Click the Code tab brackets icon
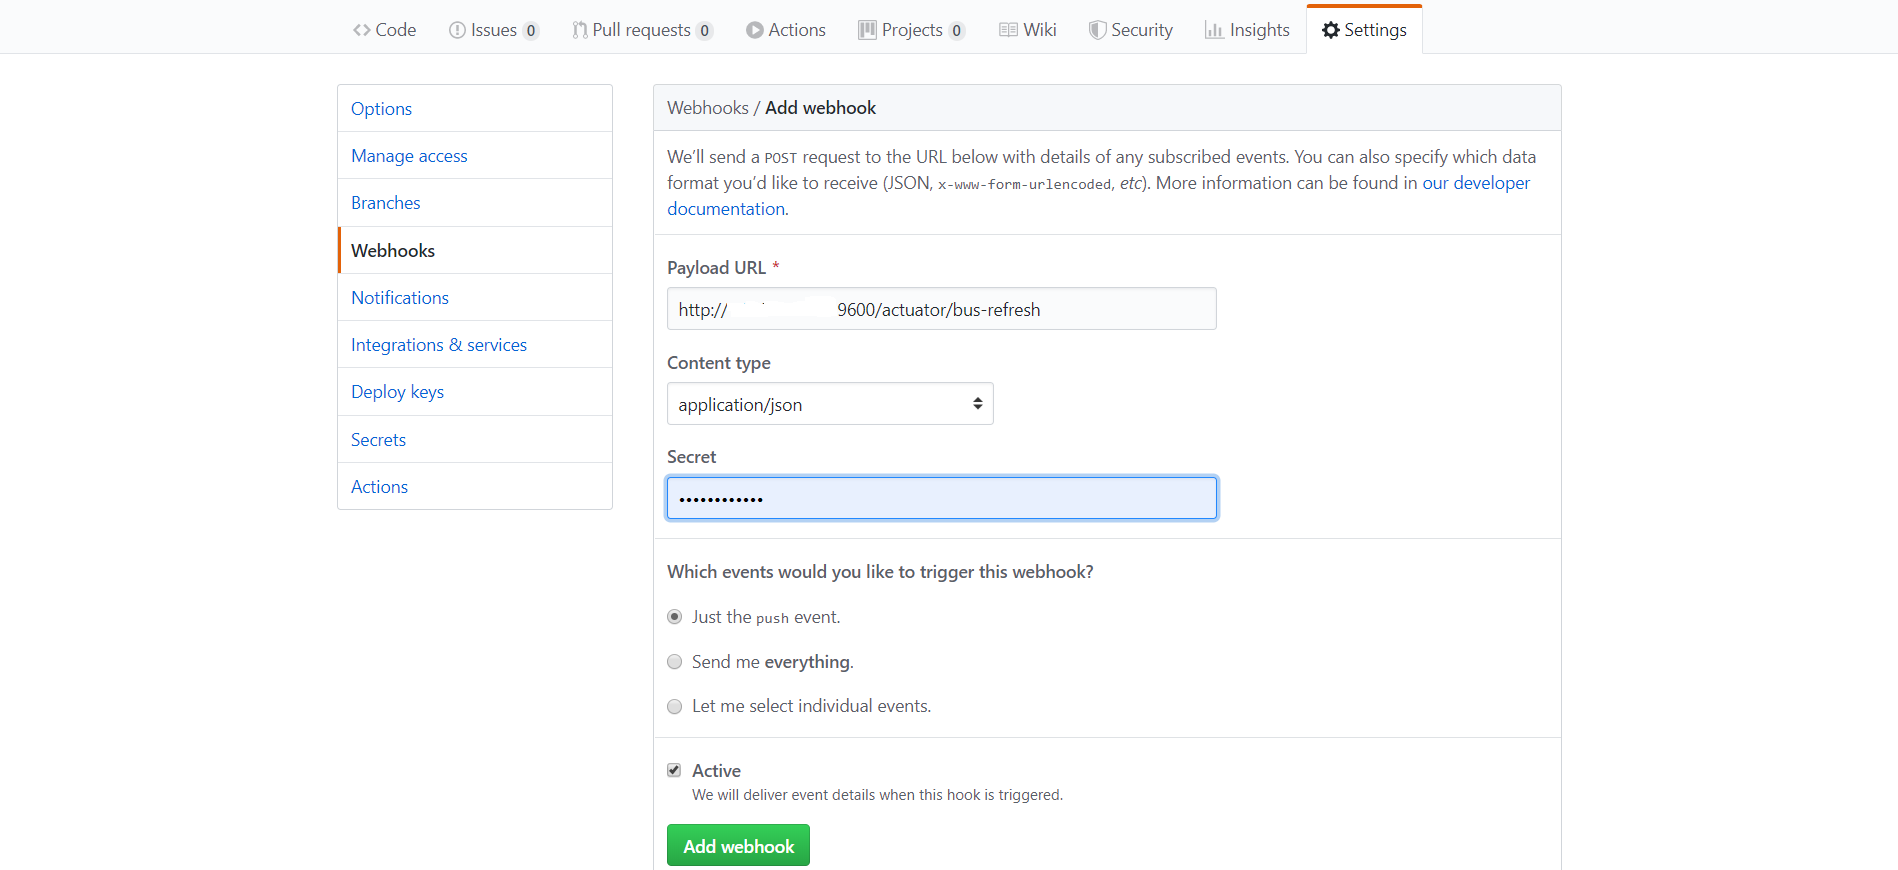The image size is (1898, 870). 361,30
